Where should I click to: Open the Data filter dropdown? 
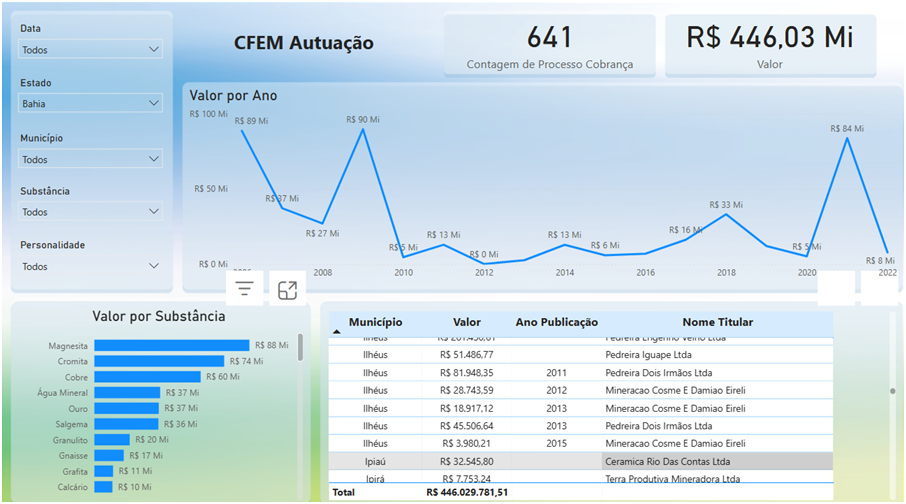90,49
